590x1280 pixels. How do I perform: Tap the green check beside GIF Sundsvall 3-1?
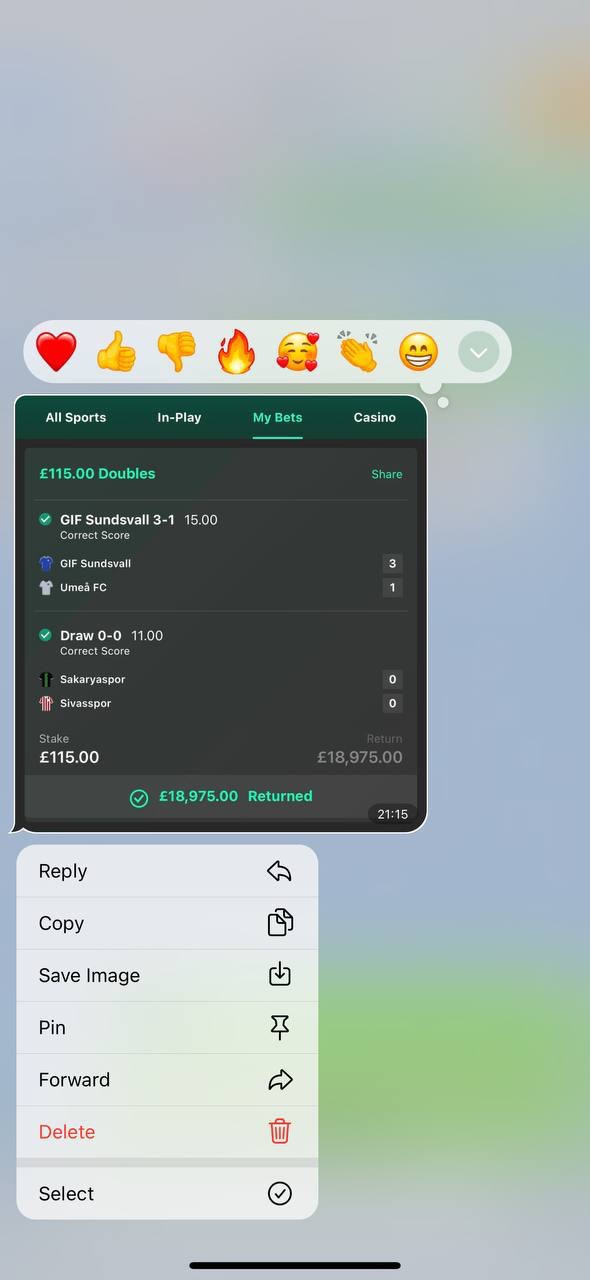click(x=45, y=519)
